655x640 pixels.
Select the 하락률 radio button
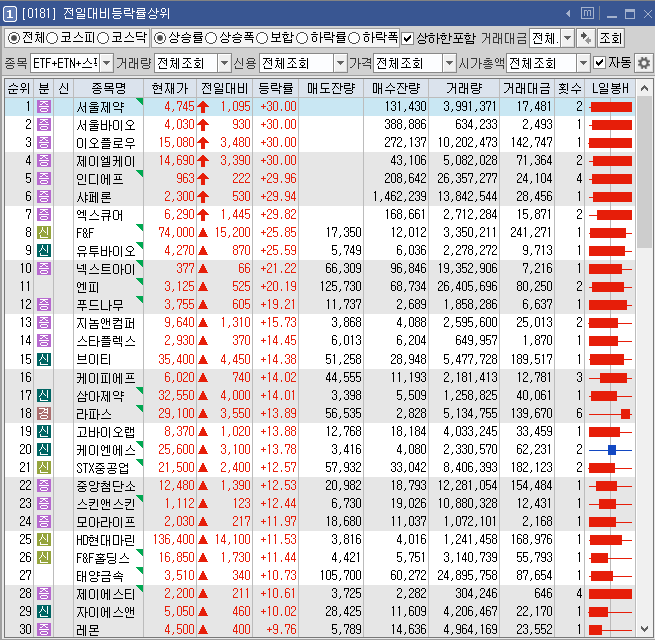point(302,38)
